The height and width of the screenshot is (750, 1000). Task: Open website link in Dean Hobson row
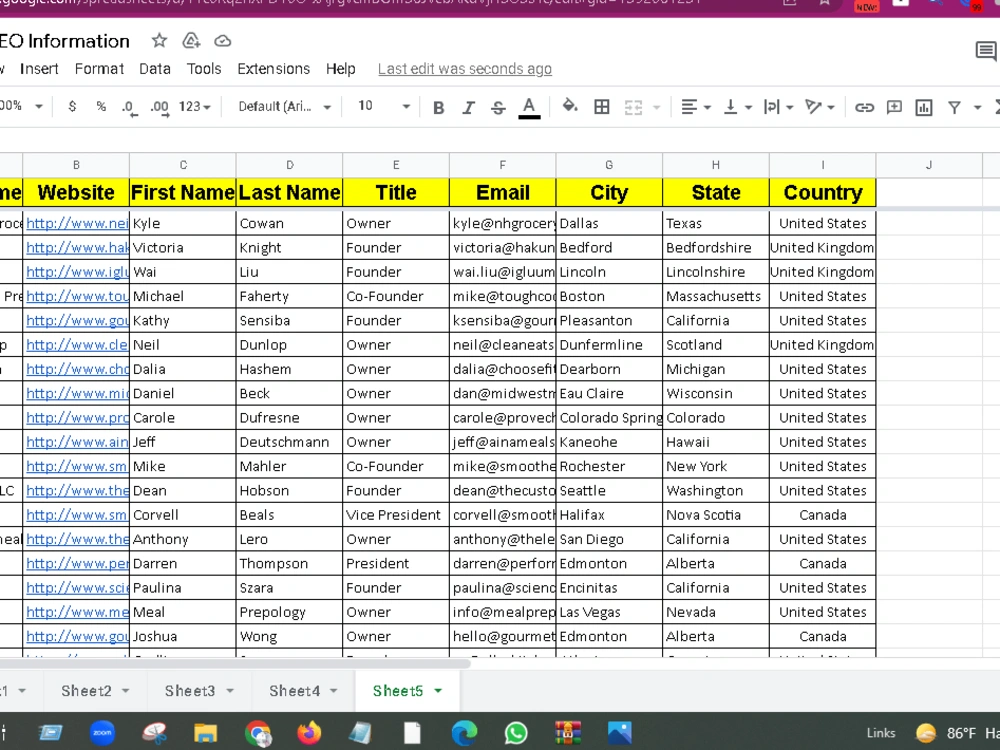(x=77, y=490)
